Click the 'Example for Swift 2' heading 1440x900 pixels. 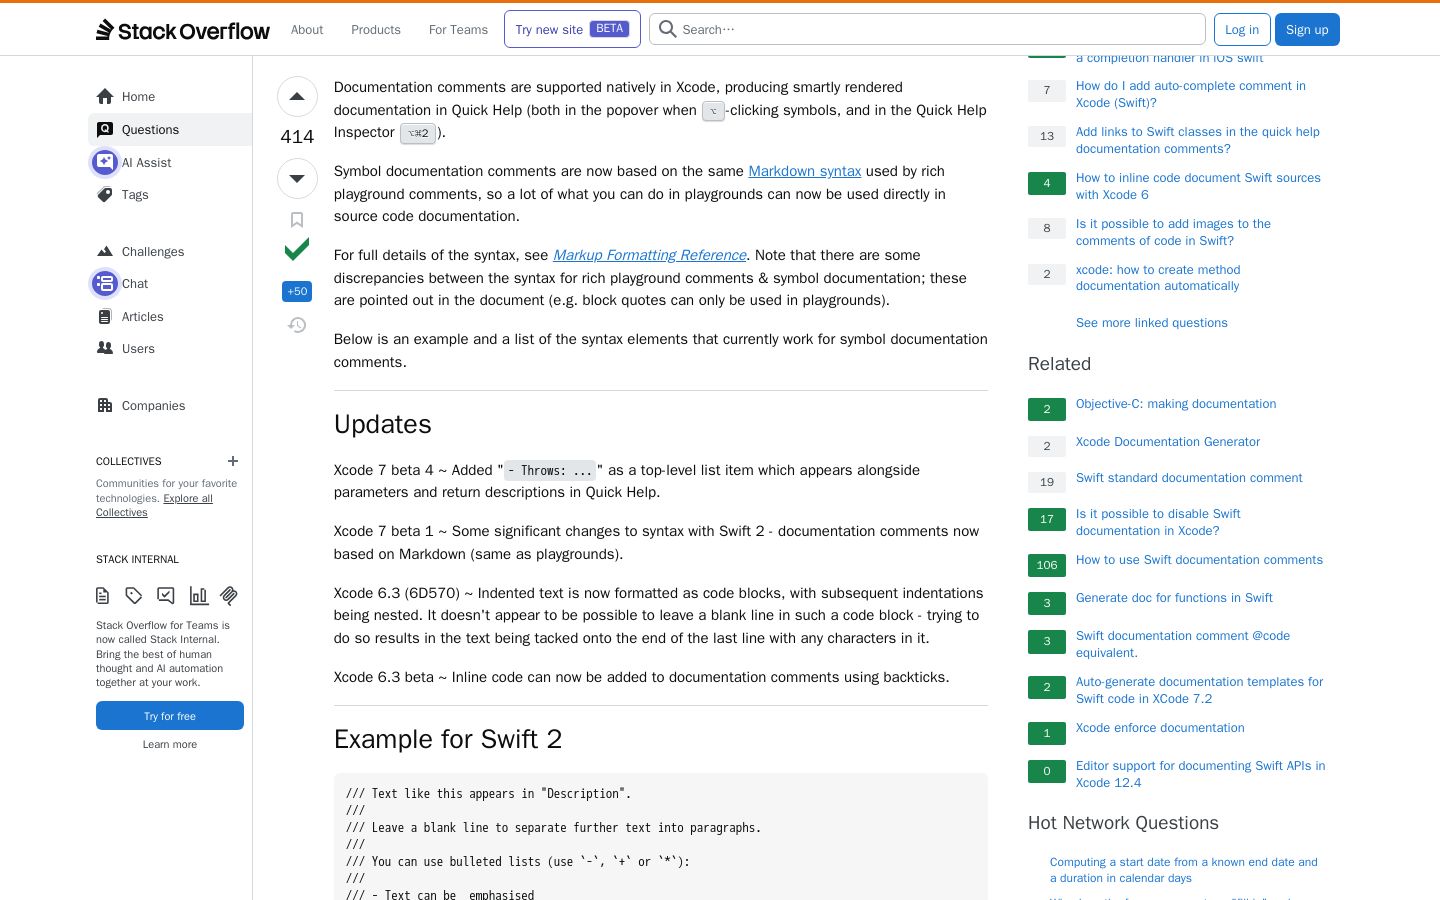(x=448, y=739)
